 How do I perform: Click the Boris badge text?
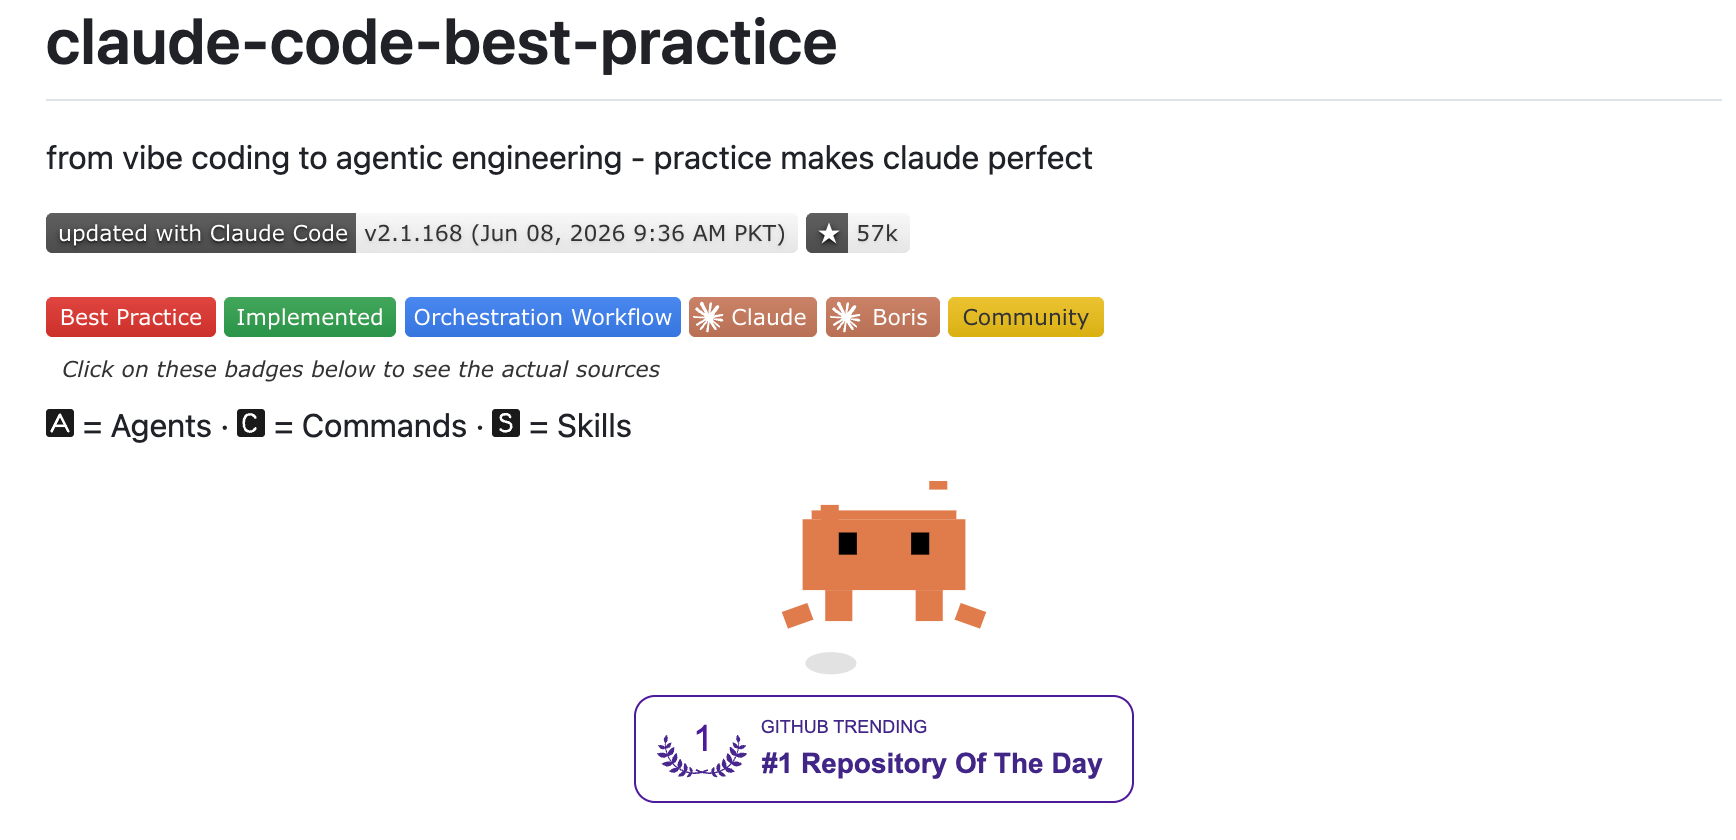900,317
